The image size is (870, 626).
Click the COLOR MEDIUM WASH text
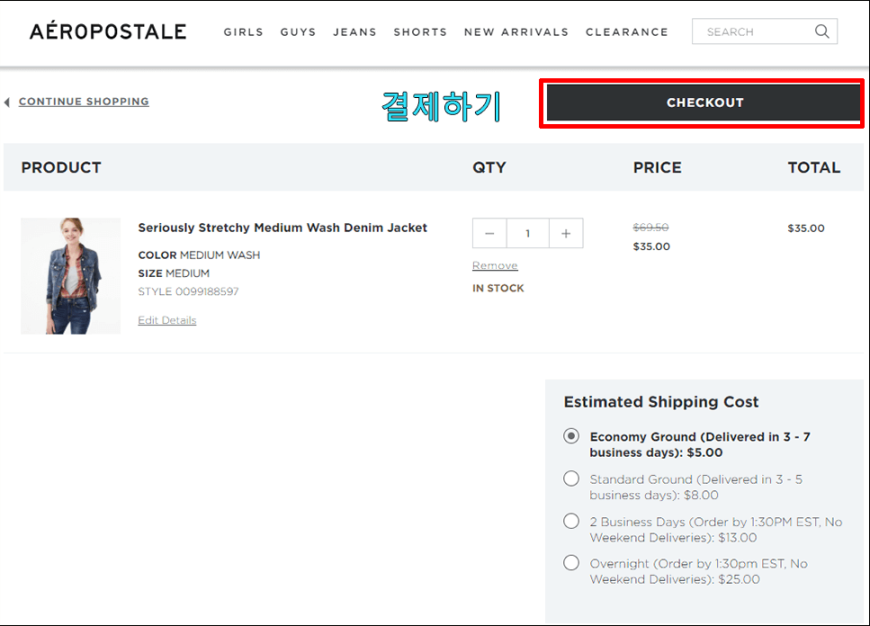tap(199, 255)
